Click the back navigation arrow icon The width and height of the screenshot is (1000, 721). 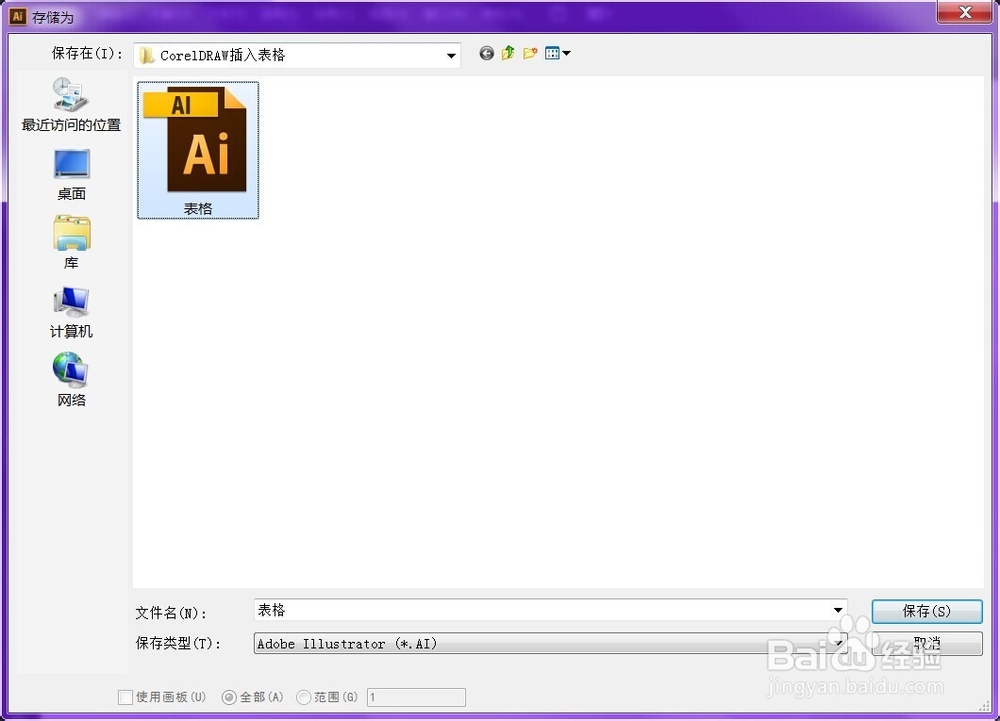[487, 54]
